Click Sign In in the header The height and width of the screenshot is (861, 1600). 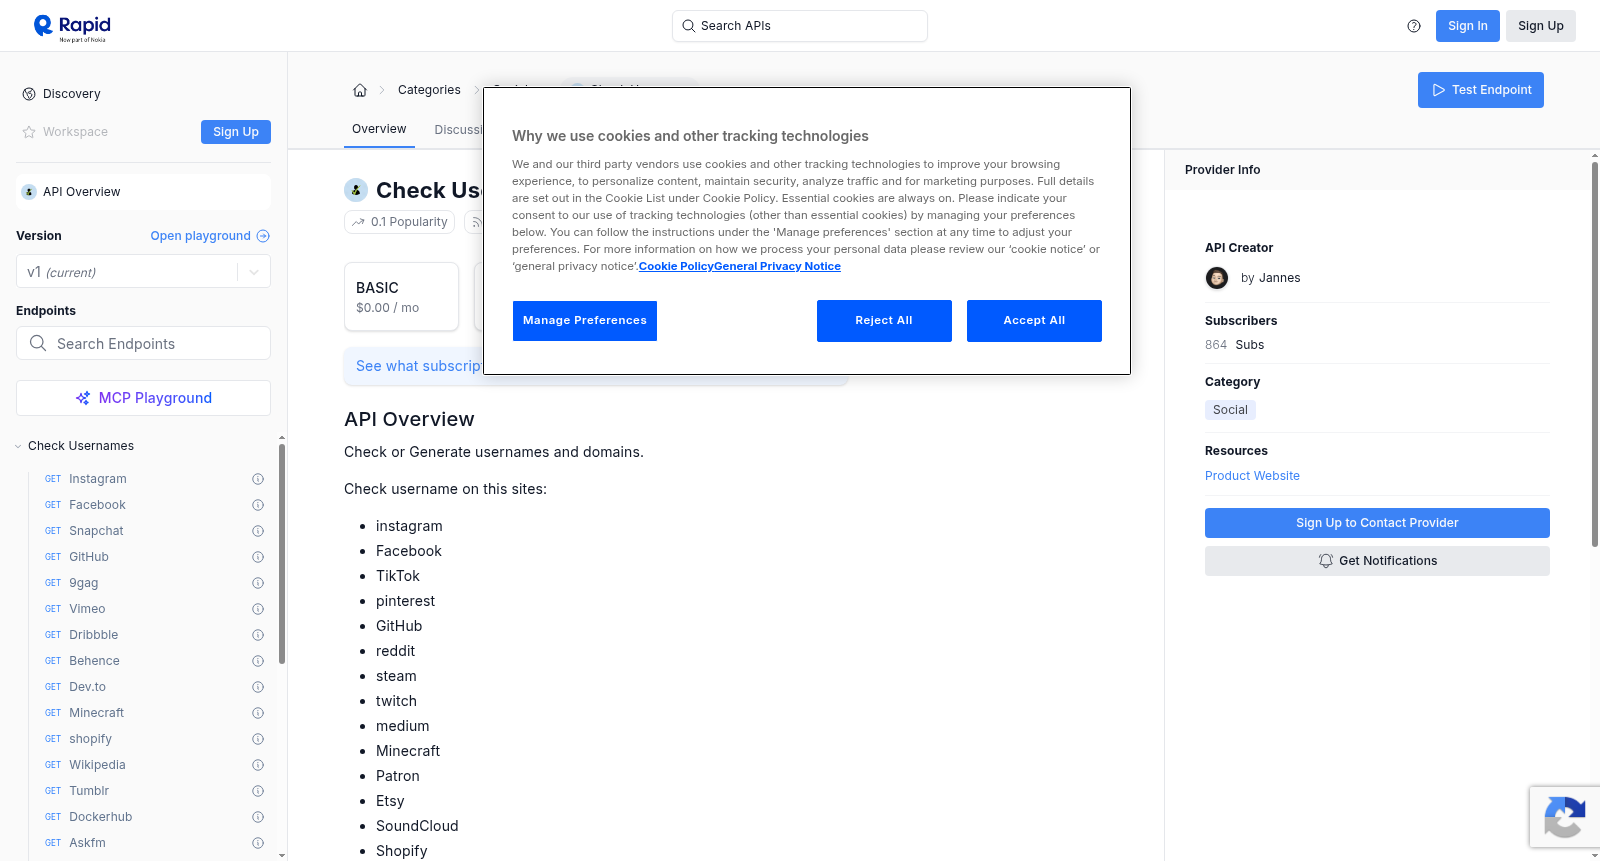tap(1468, 26)
